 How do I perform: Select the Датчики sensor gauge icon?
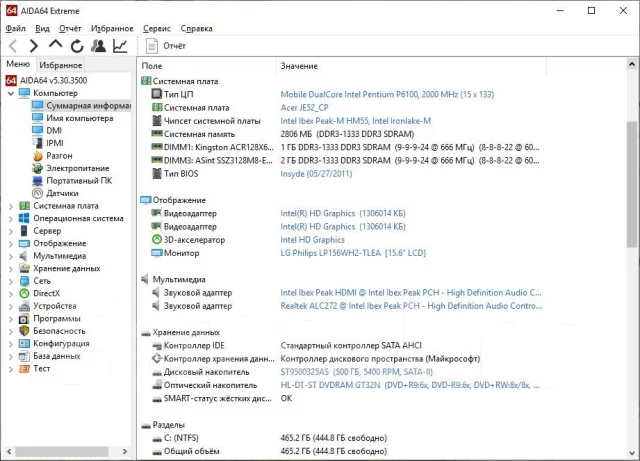tap(38, 193)
